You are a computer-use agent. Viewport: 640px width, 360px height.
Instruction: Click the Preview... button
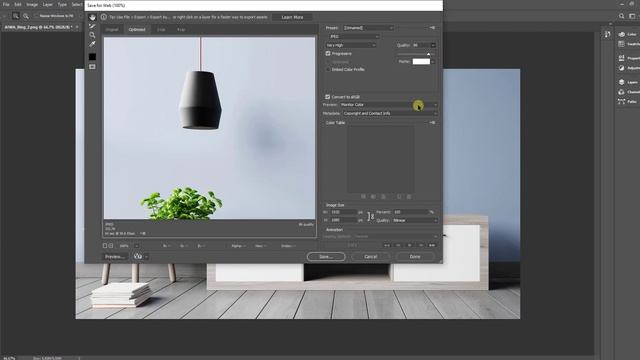click(x=115, y=257)
